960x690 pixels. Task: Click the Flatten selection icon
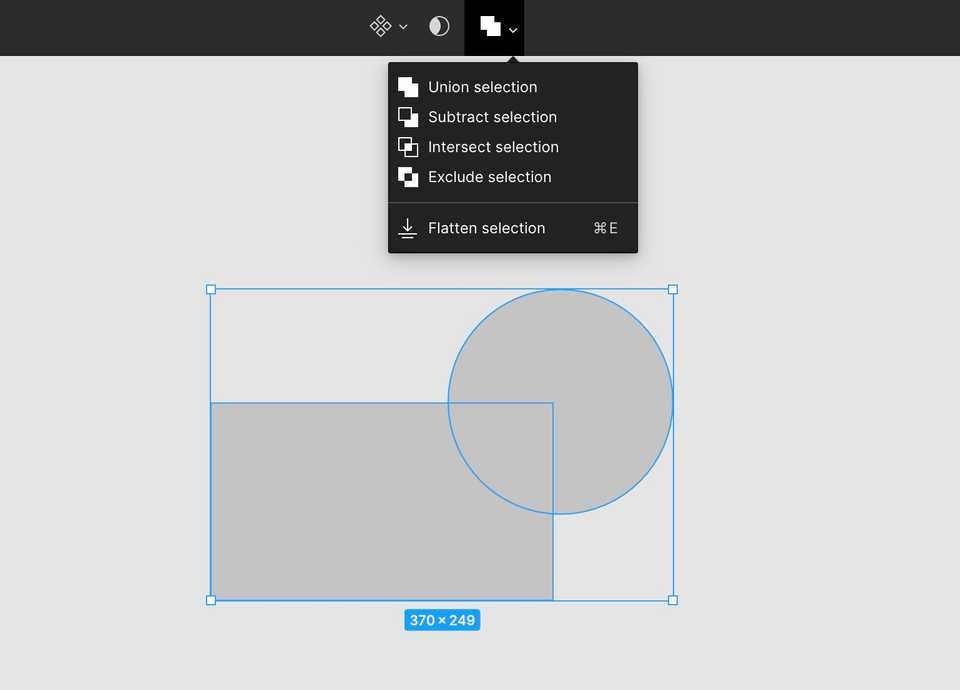tap(407, 228)
